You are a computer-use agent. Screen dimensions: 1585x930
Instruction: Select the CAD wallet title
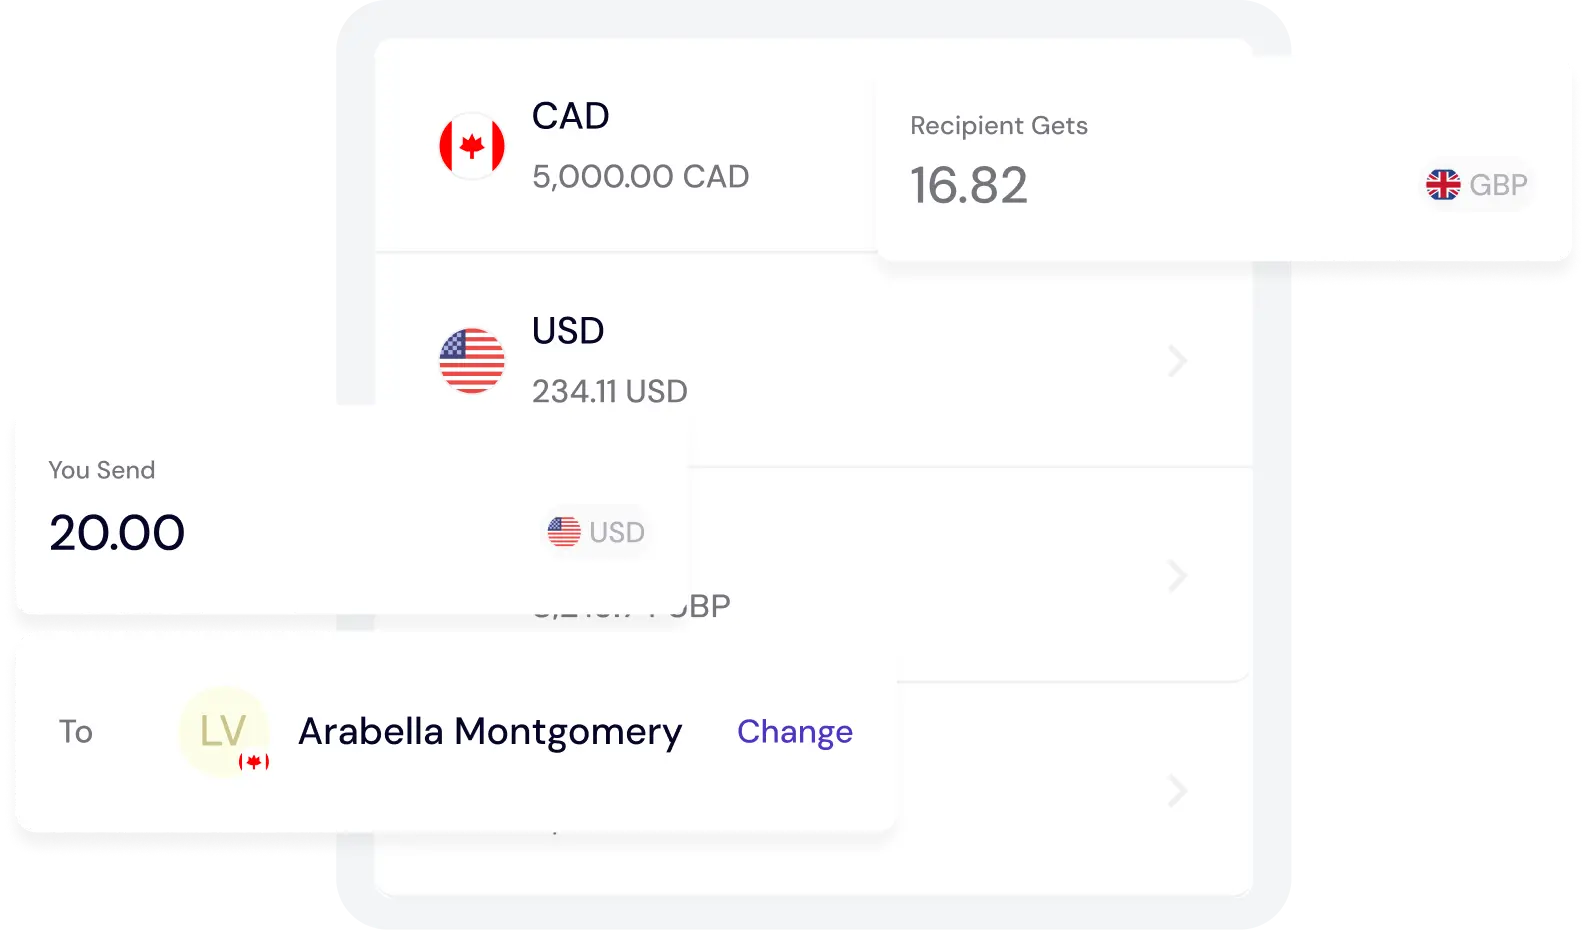pos(570,116)
